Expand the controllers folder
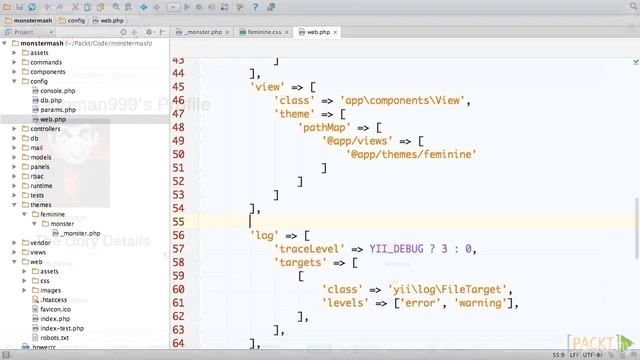The image size is (640, 360). [x=15, y=129]
